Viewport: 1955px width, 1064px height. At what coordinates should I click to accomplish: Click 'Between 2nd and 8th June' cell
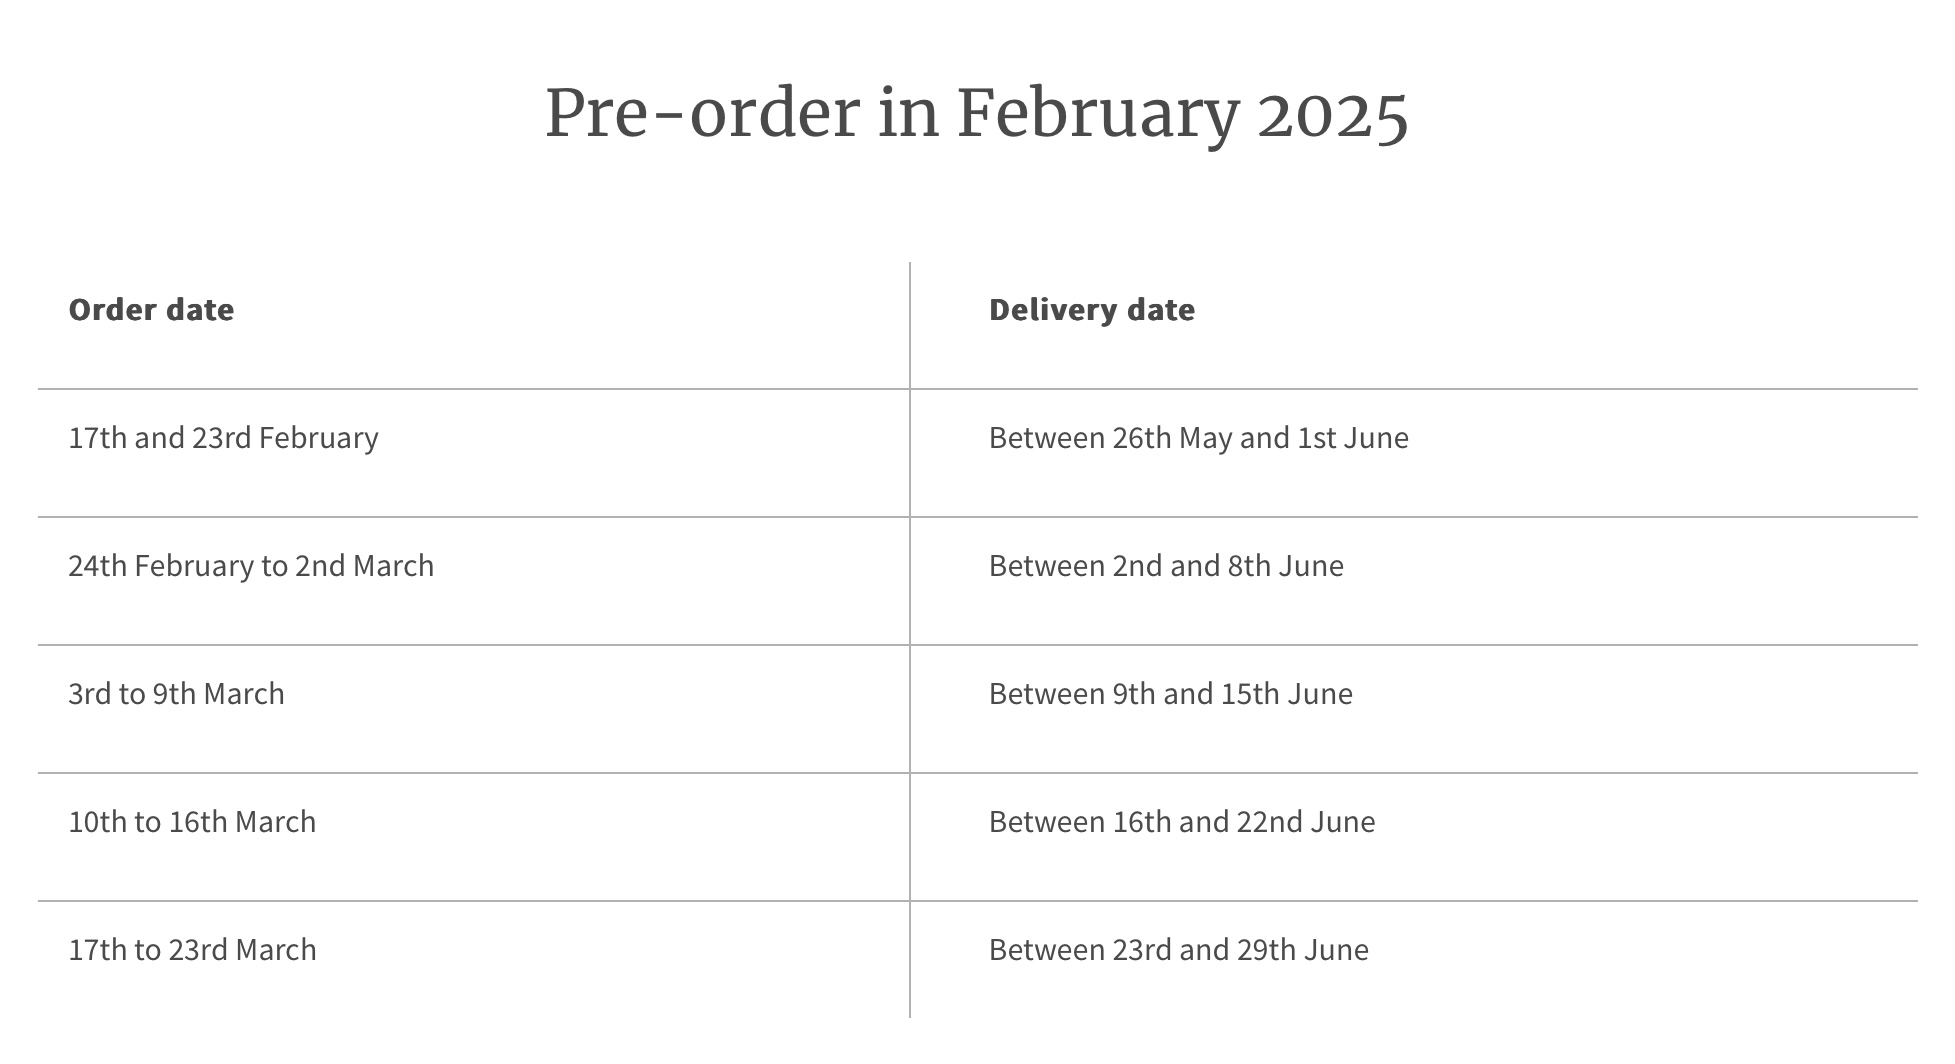pos(1166,566)
